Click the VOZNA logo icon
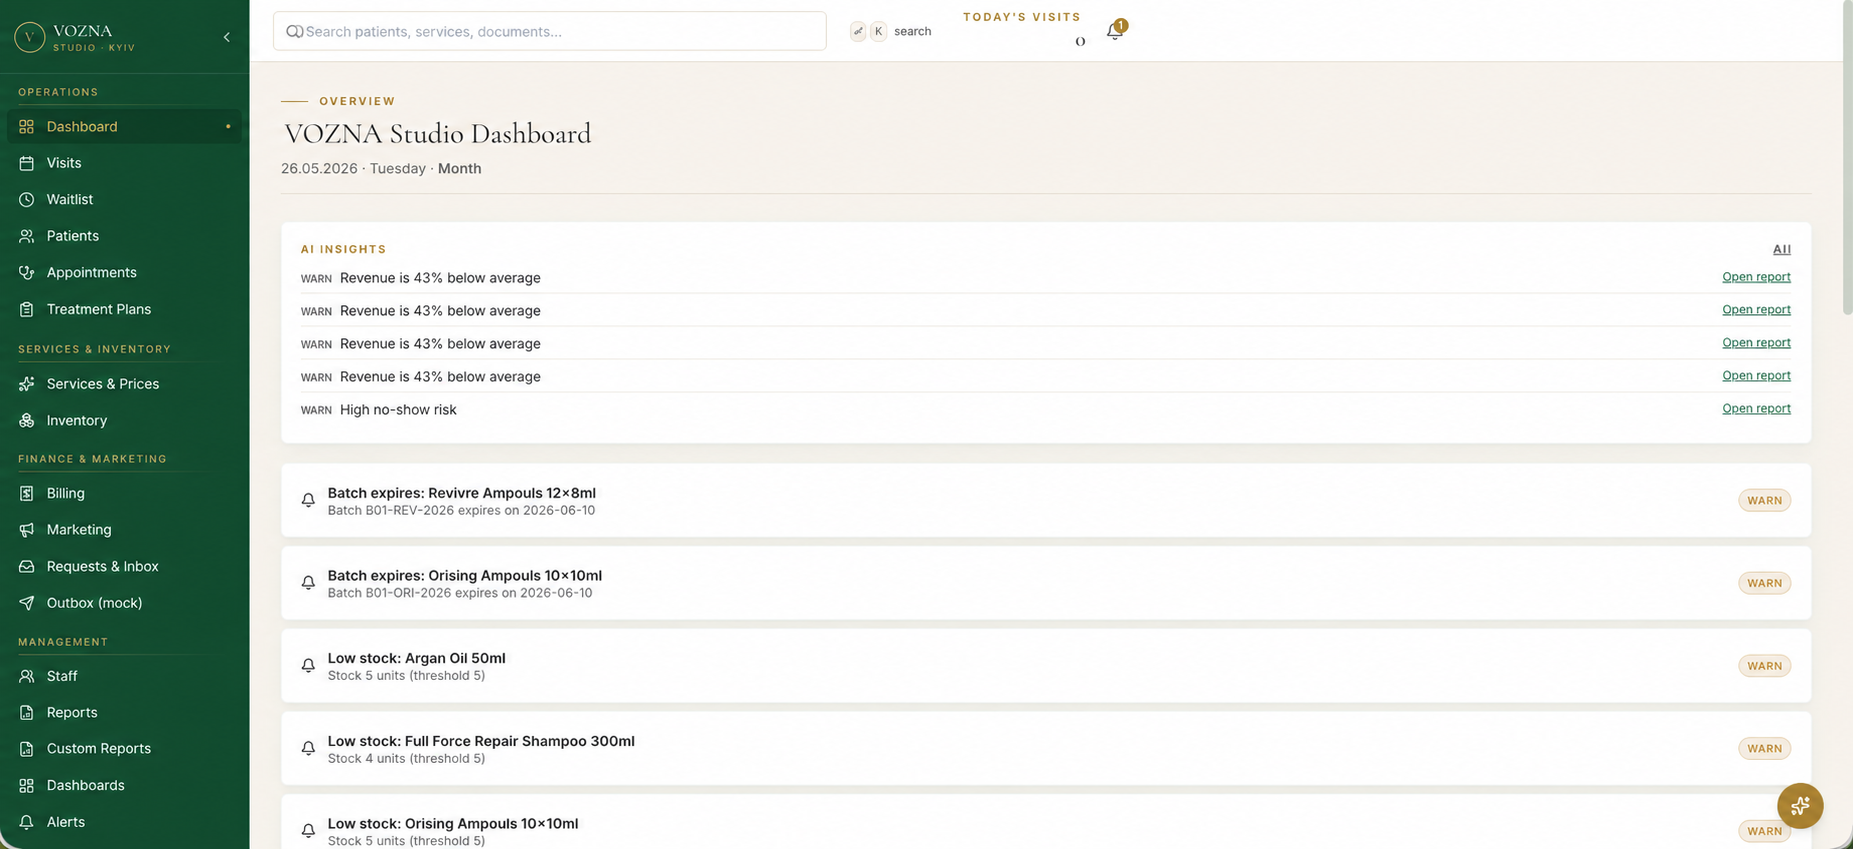Screen dimensions: 1853x849 29,37
